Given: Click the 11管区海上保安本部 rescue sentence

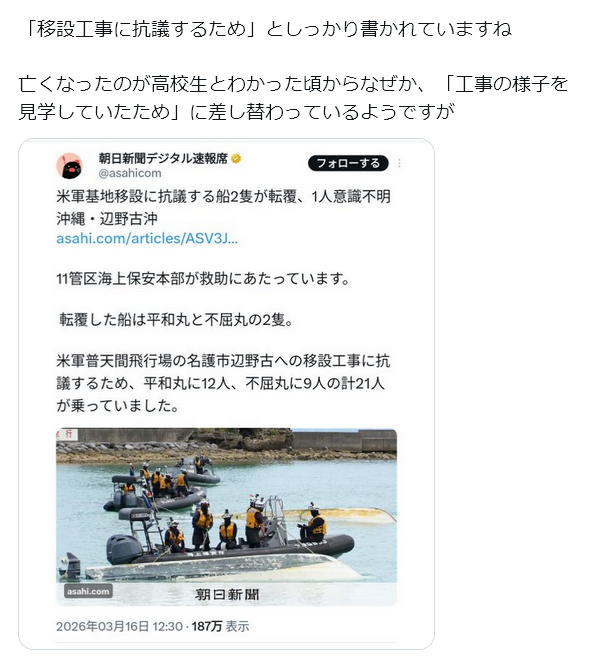Looking at the screenshot, I should 203,279.
